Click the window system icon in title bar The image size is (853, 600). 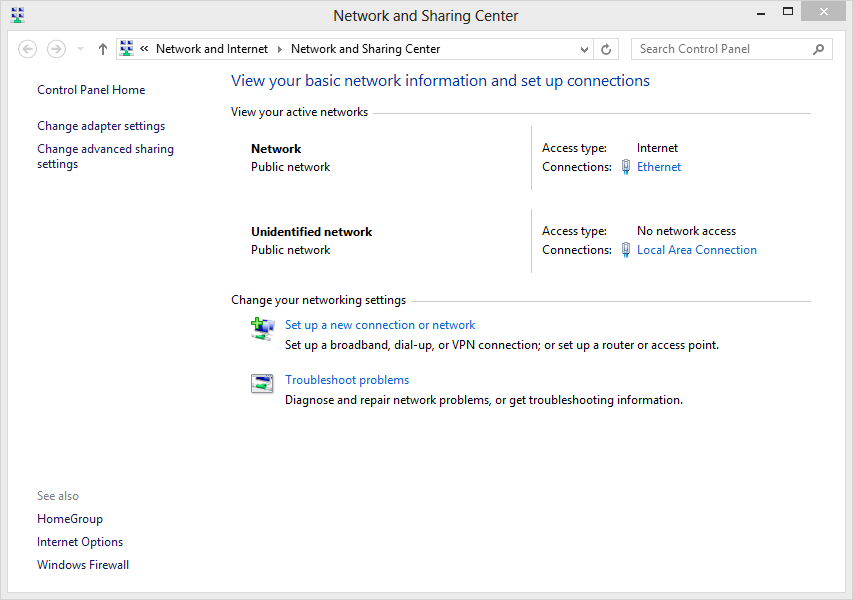click(17, 15)
